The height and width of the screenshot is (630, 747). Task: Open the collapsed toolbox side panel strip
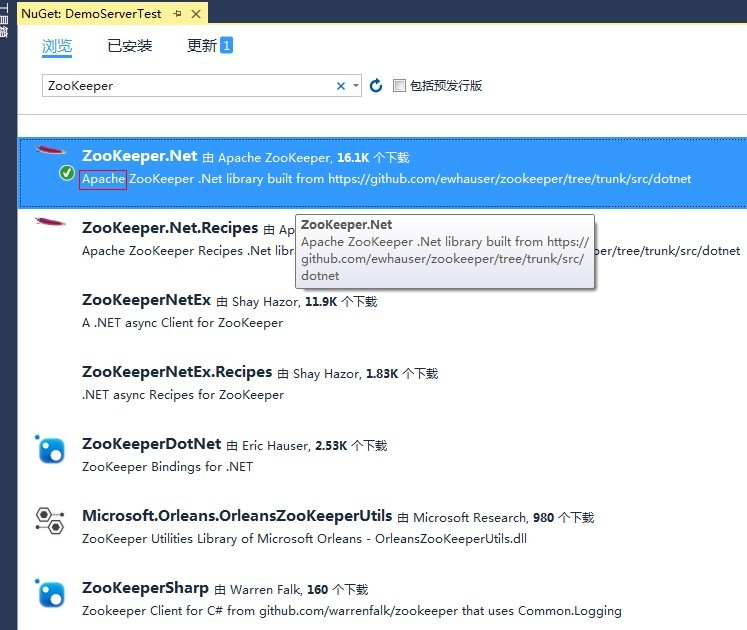[x=4, y=19]
